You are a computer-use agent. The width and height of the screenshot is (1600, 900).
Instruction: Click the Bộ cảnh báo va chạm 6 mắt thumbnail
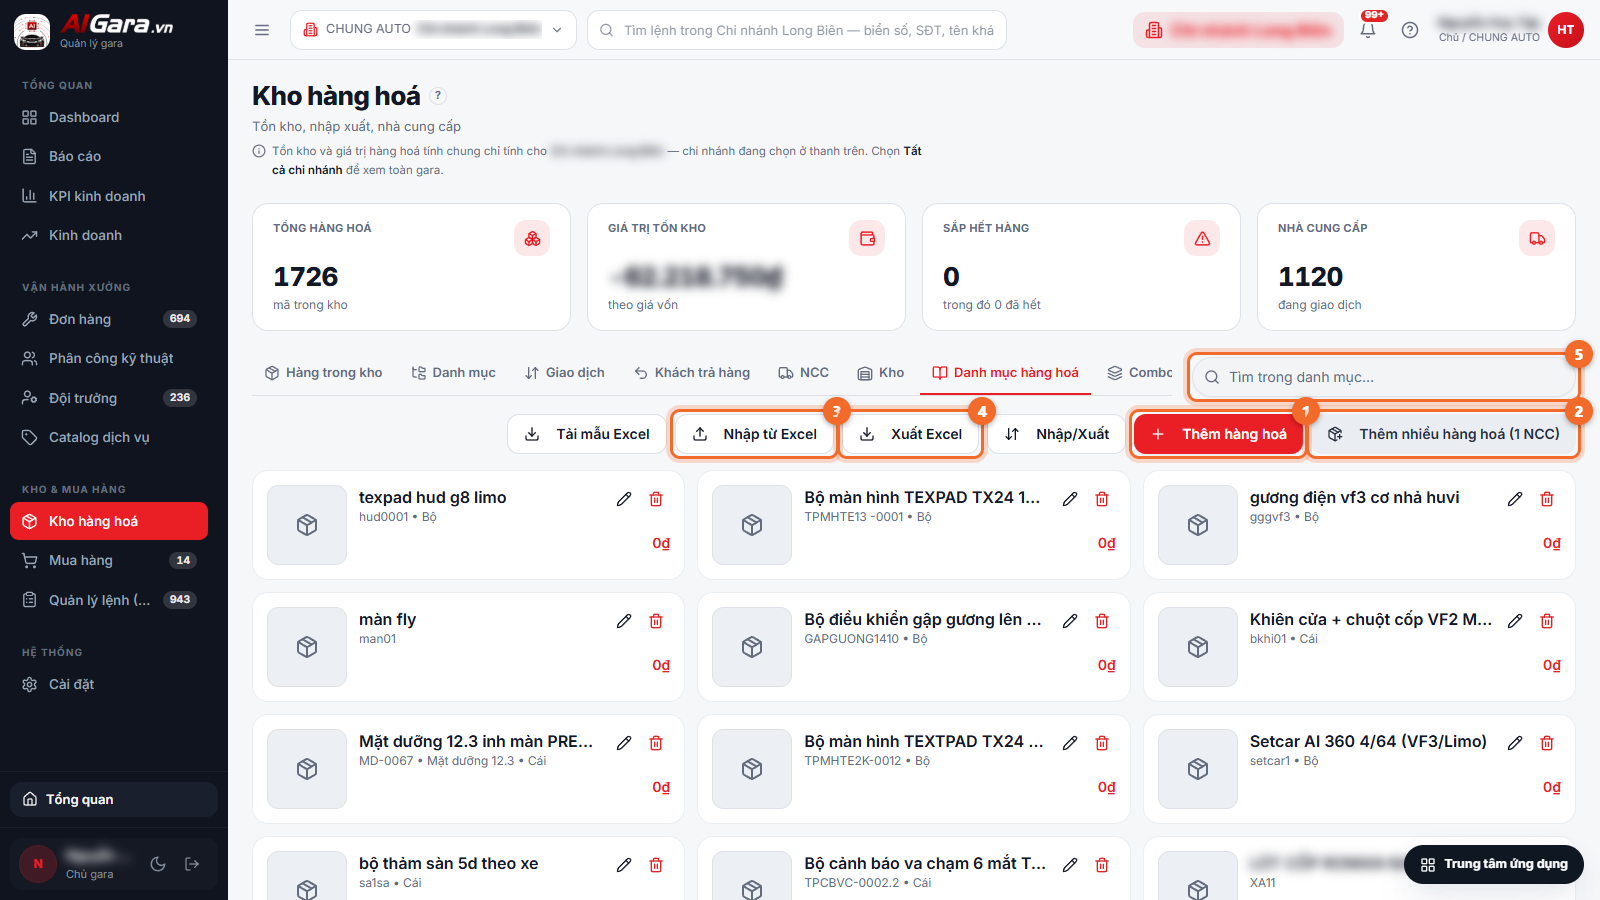click(752, 876)
